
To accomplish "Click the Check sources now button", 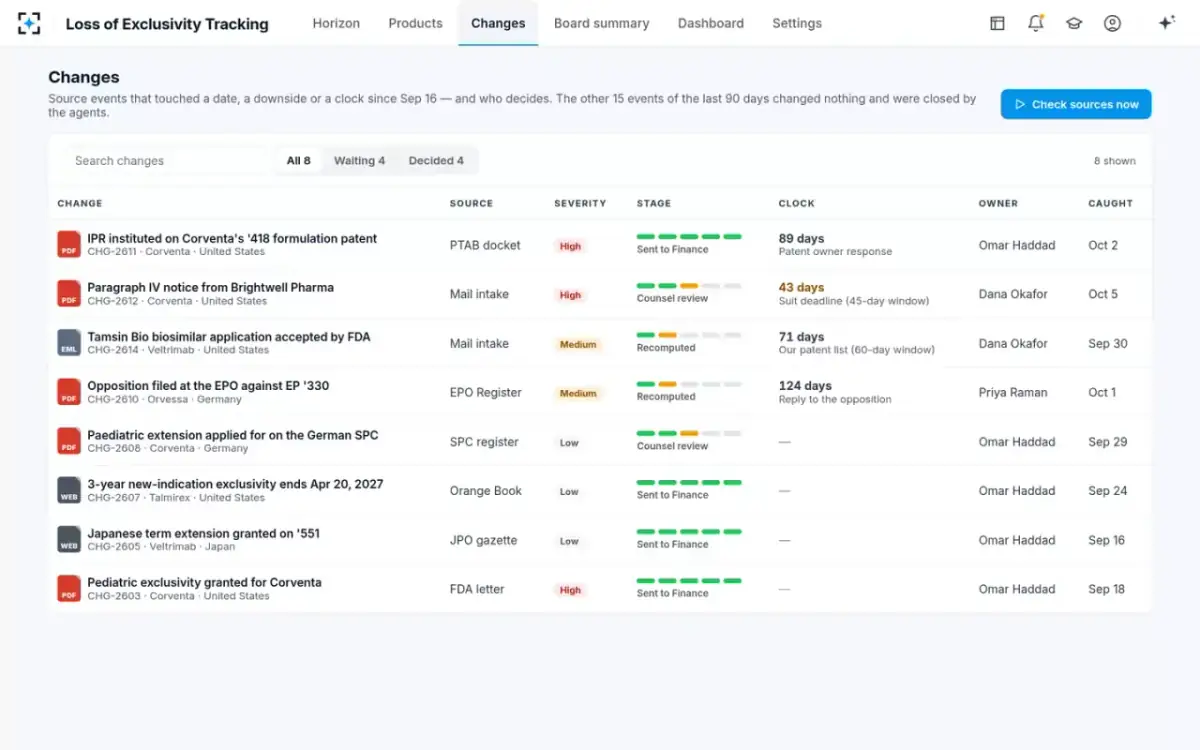I will coord(1076,104).
